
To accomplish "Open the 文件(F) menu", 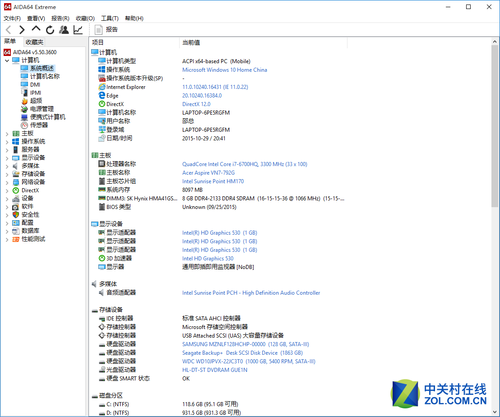I will click(x=12, y=18).
